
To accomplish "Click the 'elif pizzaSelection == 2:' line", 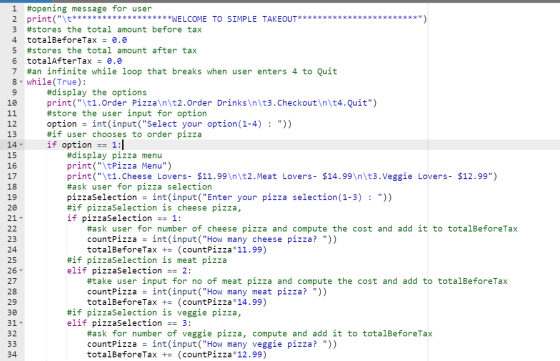I will point(129,270).
